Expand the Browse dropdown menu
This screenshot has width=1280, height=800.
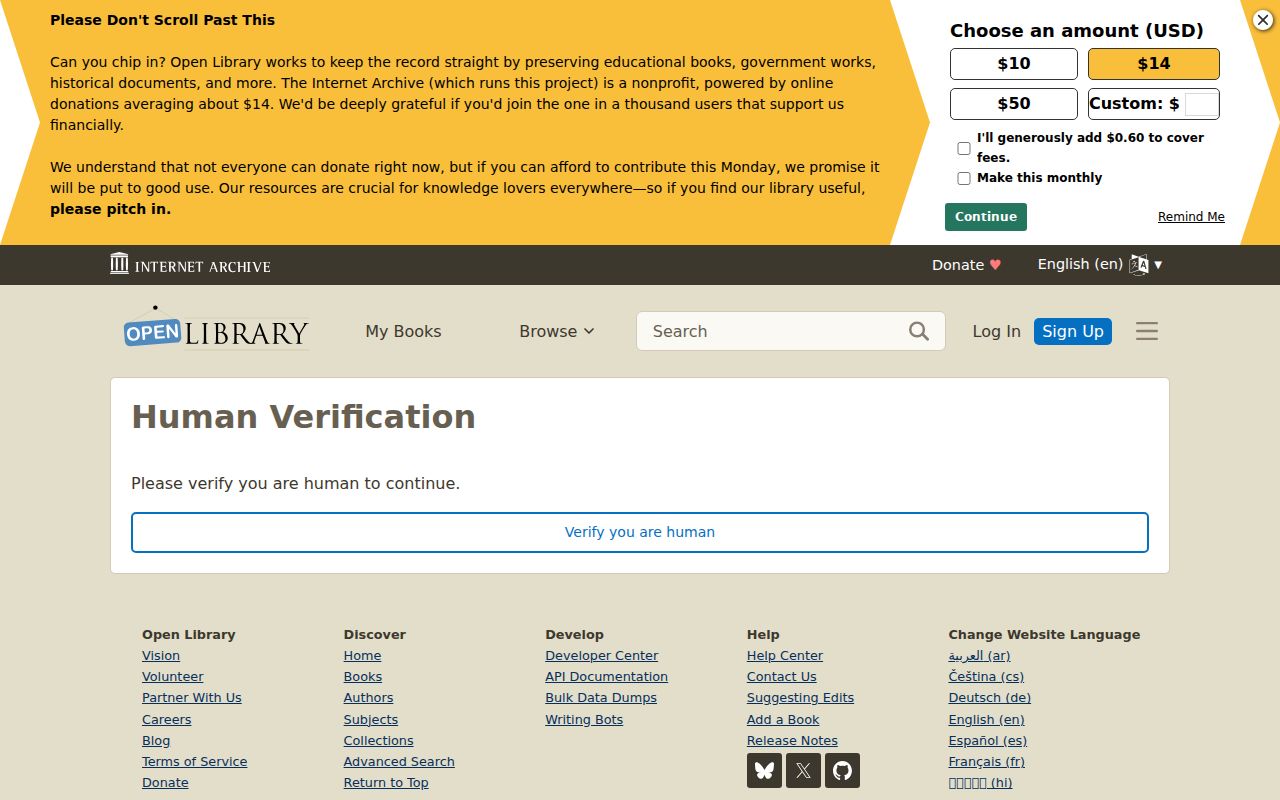point(556,331)
